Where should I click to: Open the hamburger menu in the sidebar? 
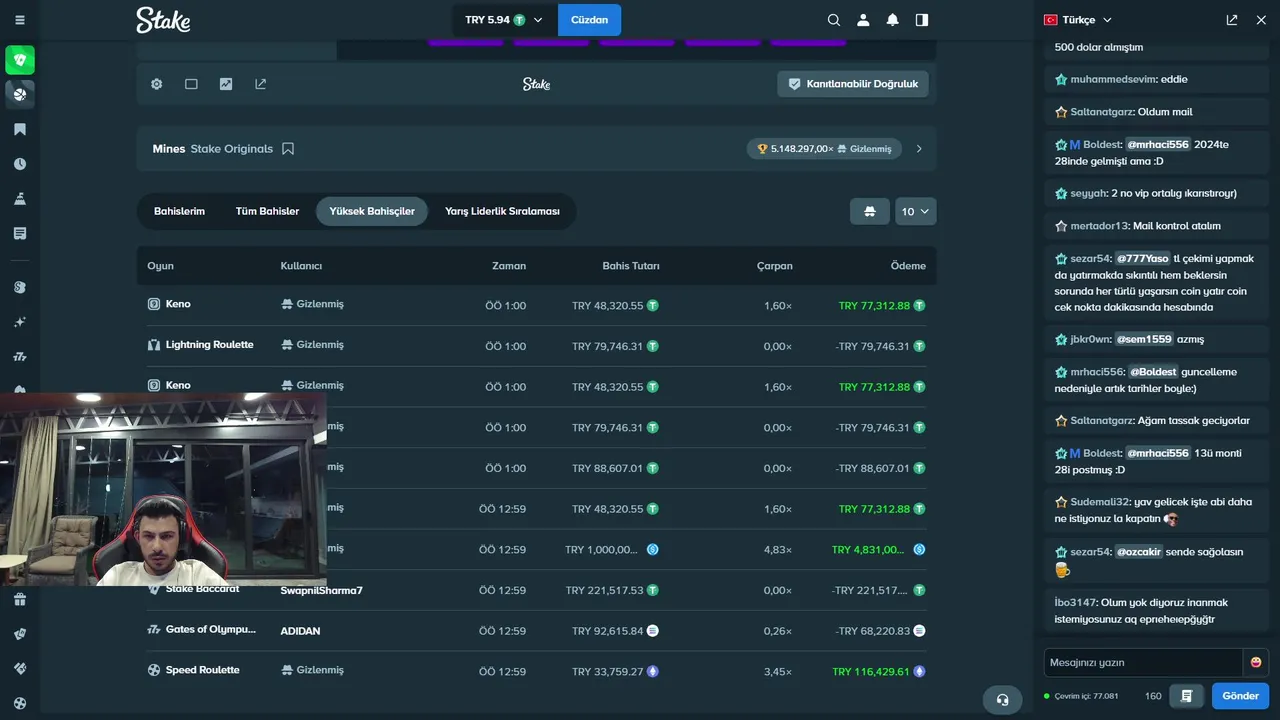click(x=20, y=20)
